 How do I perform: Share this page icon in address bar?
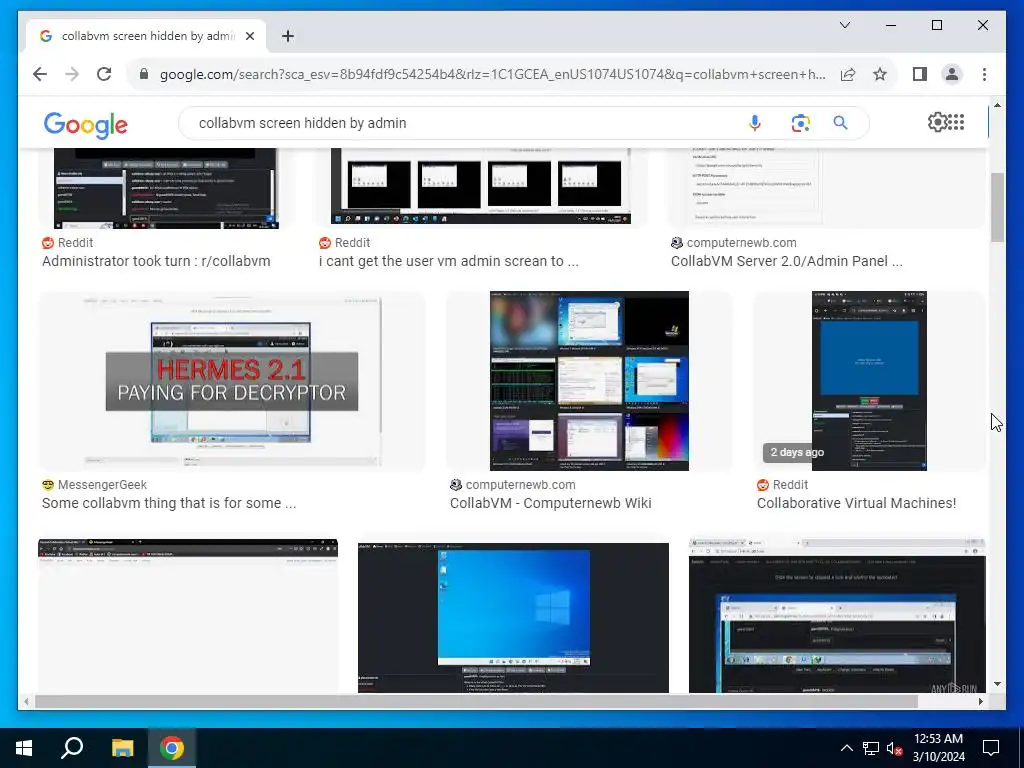(848, 74)
